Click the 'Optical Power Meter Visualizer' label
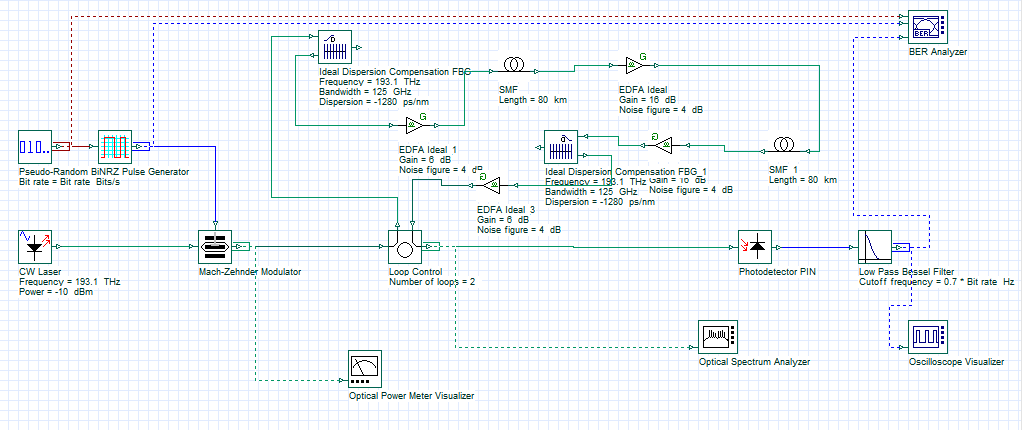The image size is (1023, 430). coord(411,395)
